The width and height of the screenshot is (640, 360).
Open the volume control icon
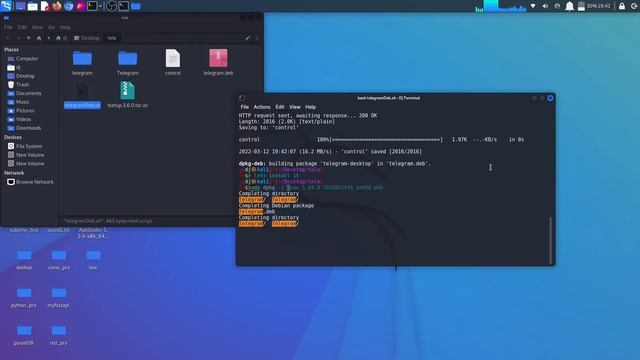point(545,6)
